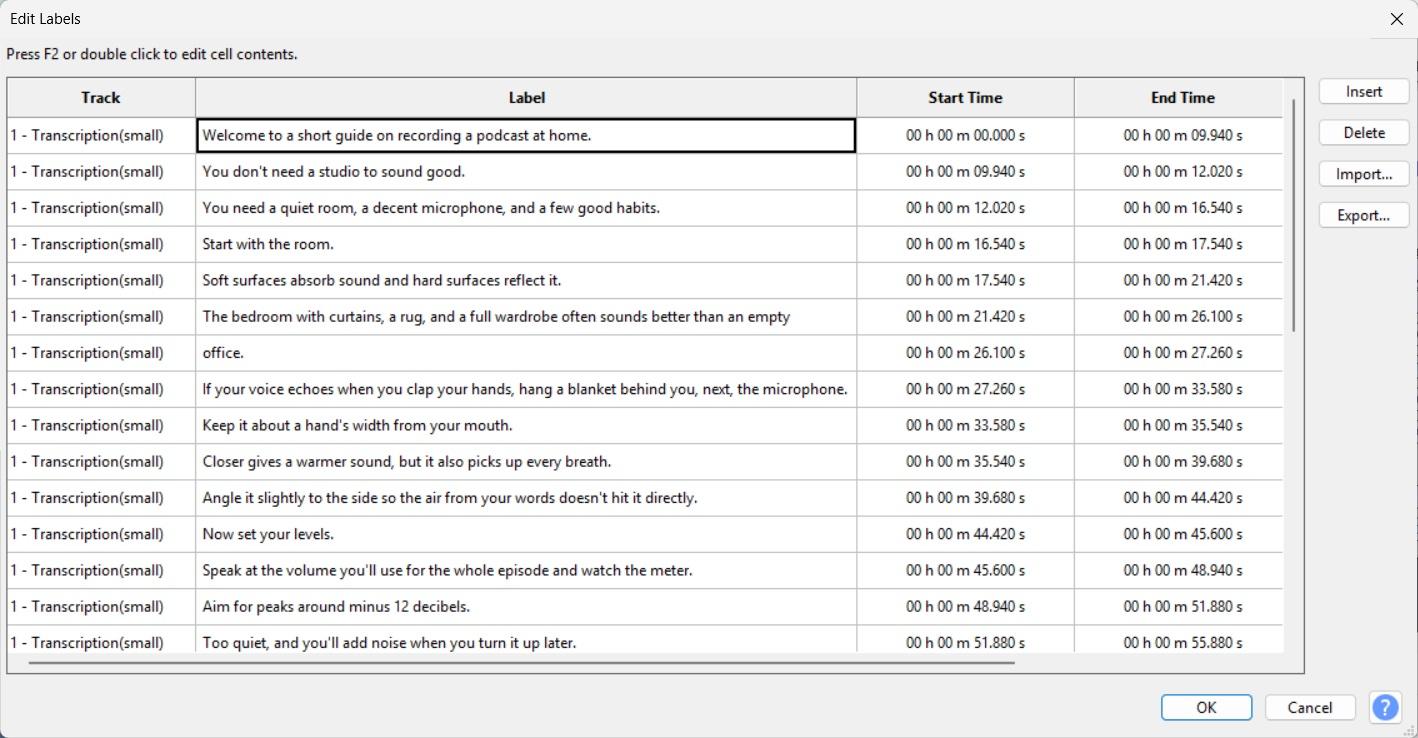Select label 'Speak at the volume you'll use'
The height and width of the screenshot is (738, 1418).
click(526, 570)
